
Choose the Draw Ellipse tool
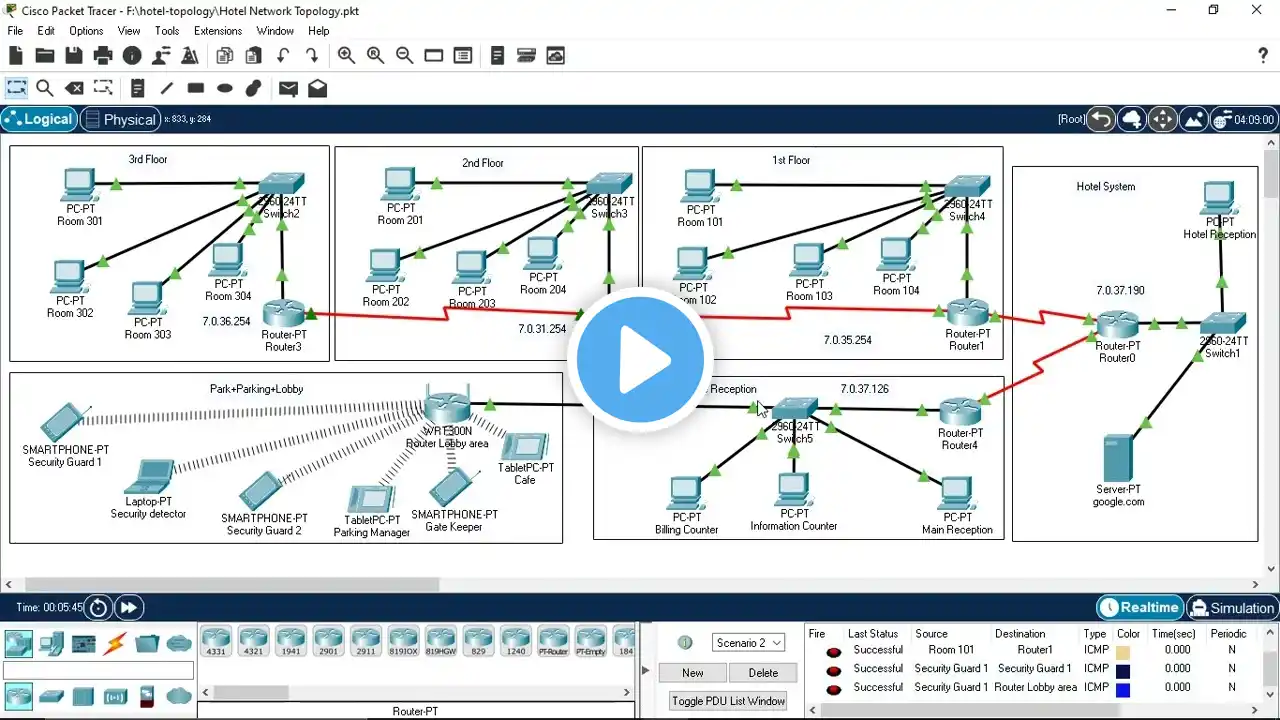[225, 88]
